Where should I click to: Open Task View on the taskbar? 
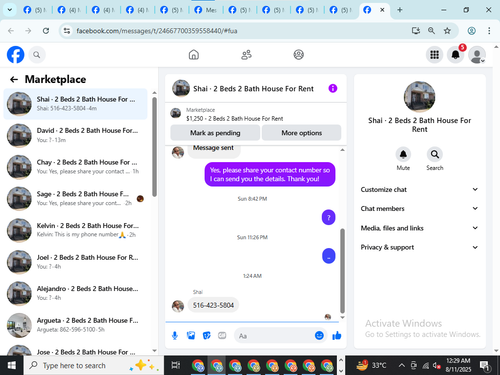click(x=176, y=365)
